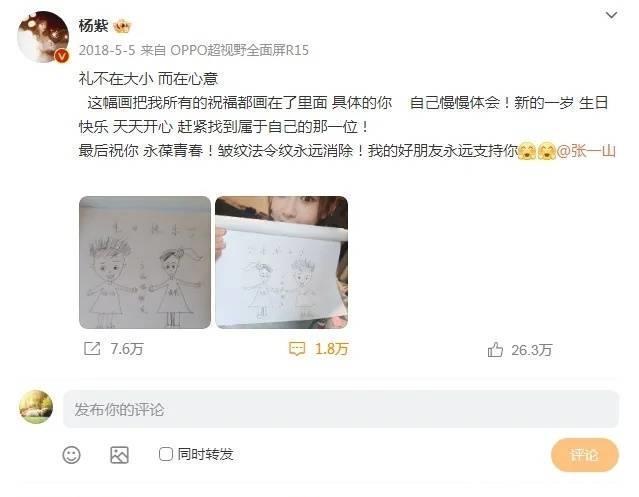Click the verified V badge on avatar
639x497 pixels.
(x=62, y=56)
